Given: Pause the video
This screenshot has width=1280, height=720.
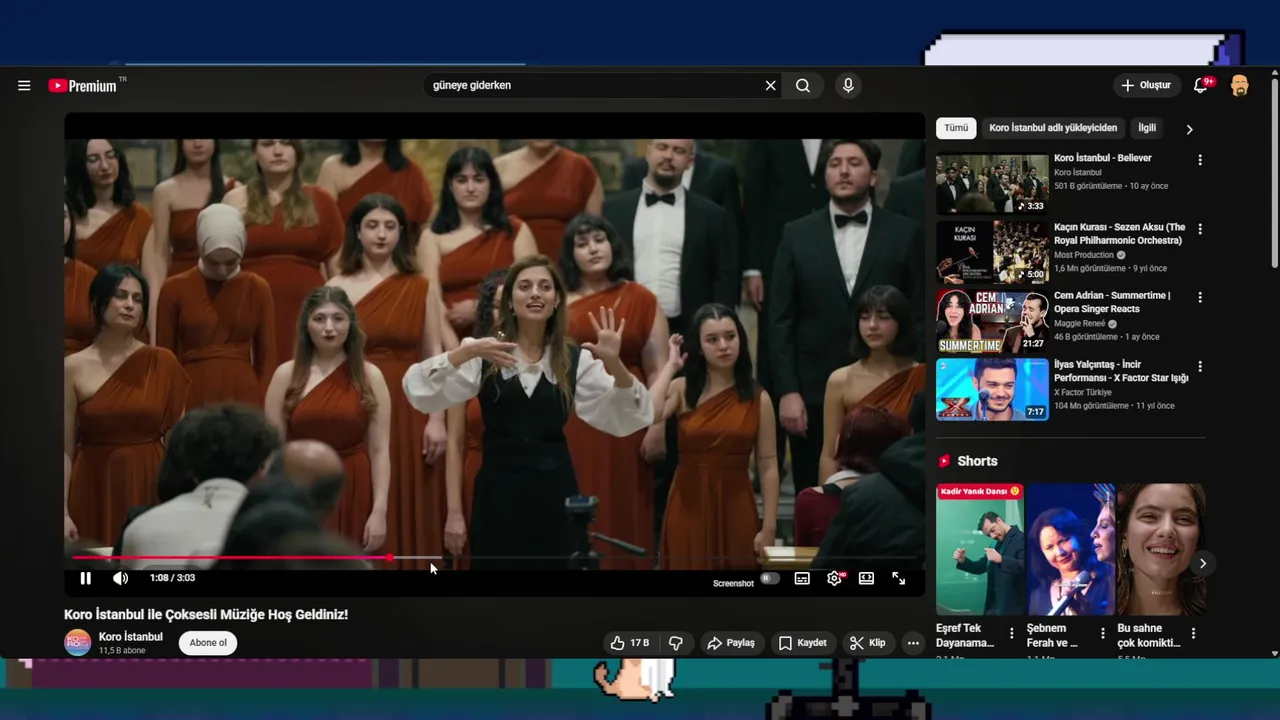Looking at the screenshot, I should 86,578.
